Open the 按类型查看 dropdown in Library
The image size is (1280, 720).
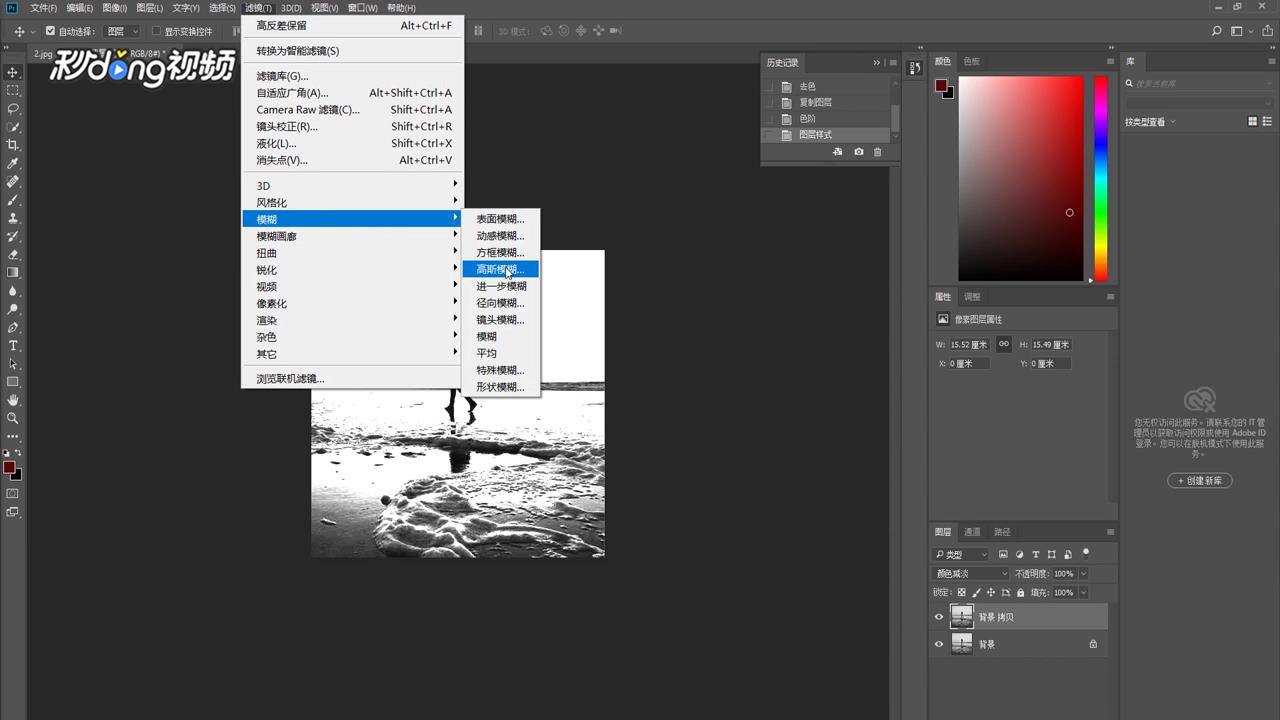(1150, 122)
